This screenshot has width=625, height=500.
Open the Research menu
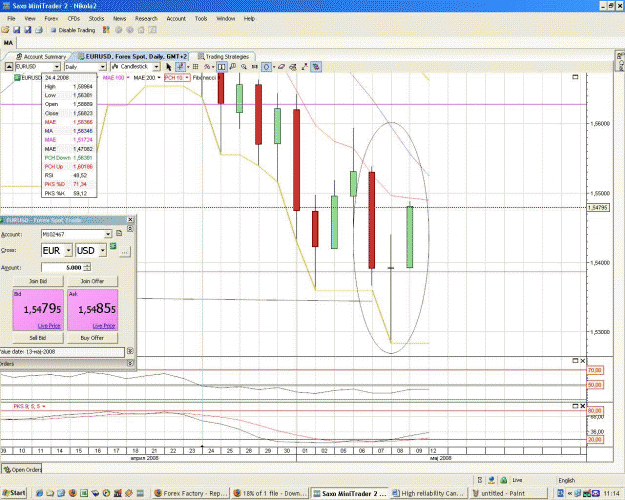[146, 18]
